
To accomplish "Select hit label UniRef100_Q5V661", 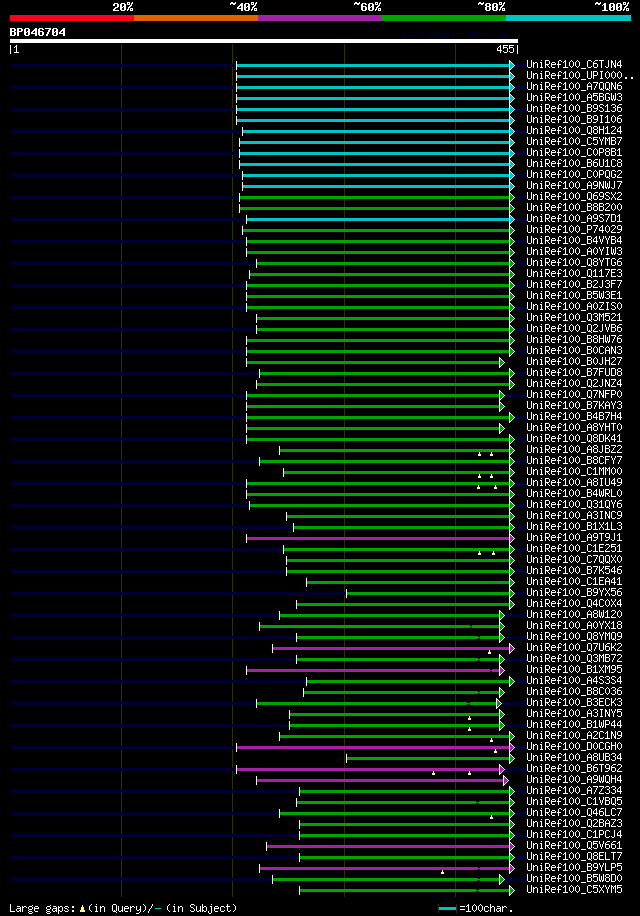I will point(574,846).
